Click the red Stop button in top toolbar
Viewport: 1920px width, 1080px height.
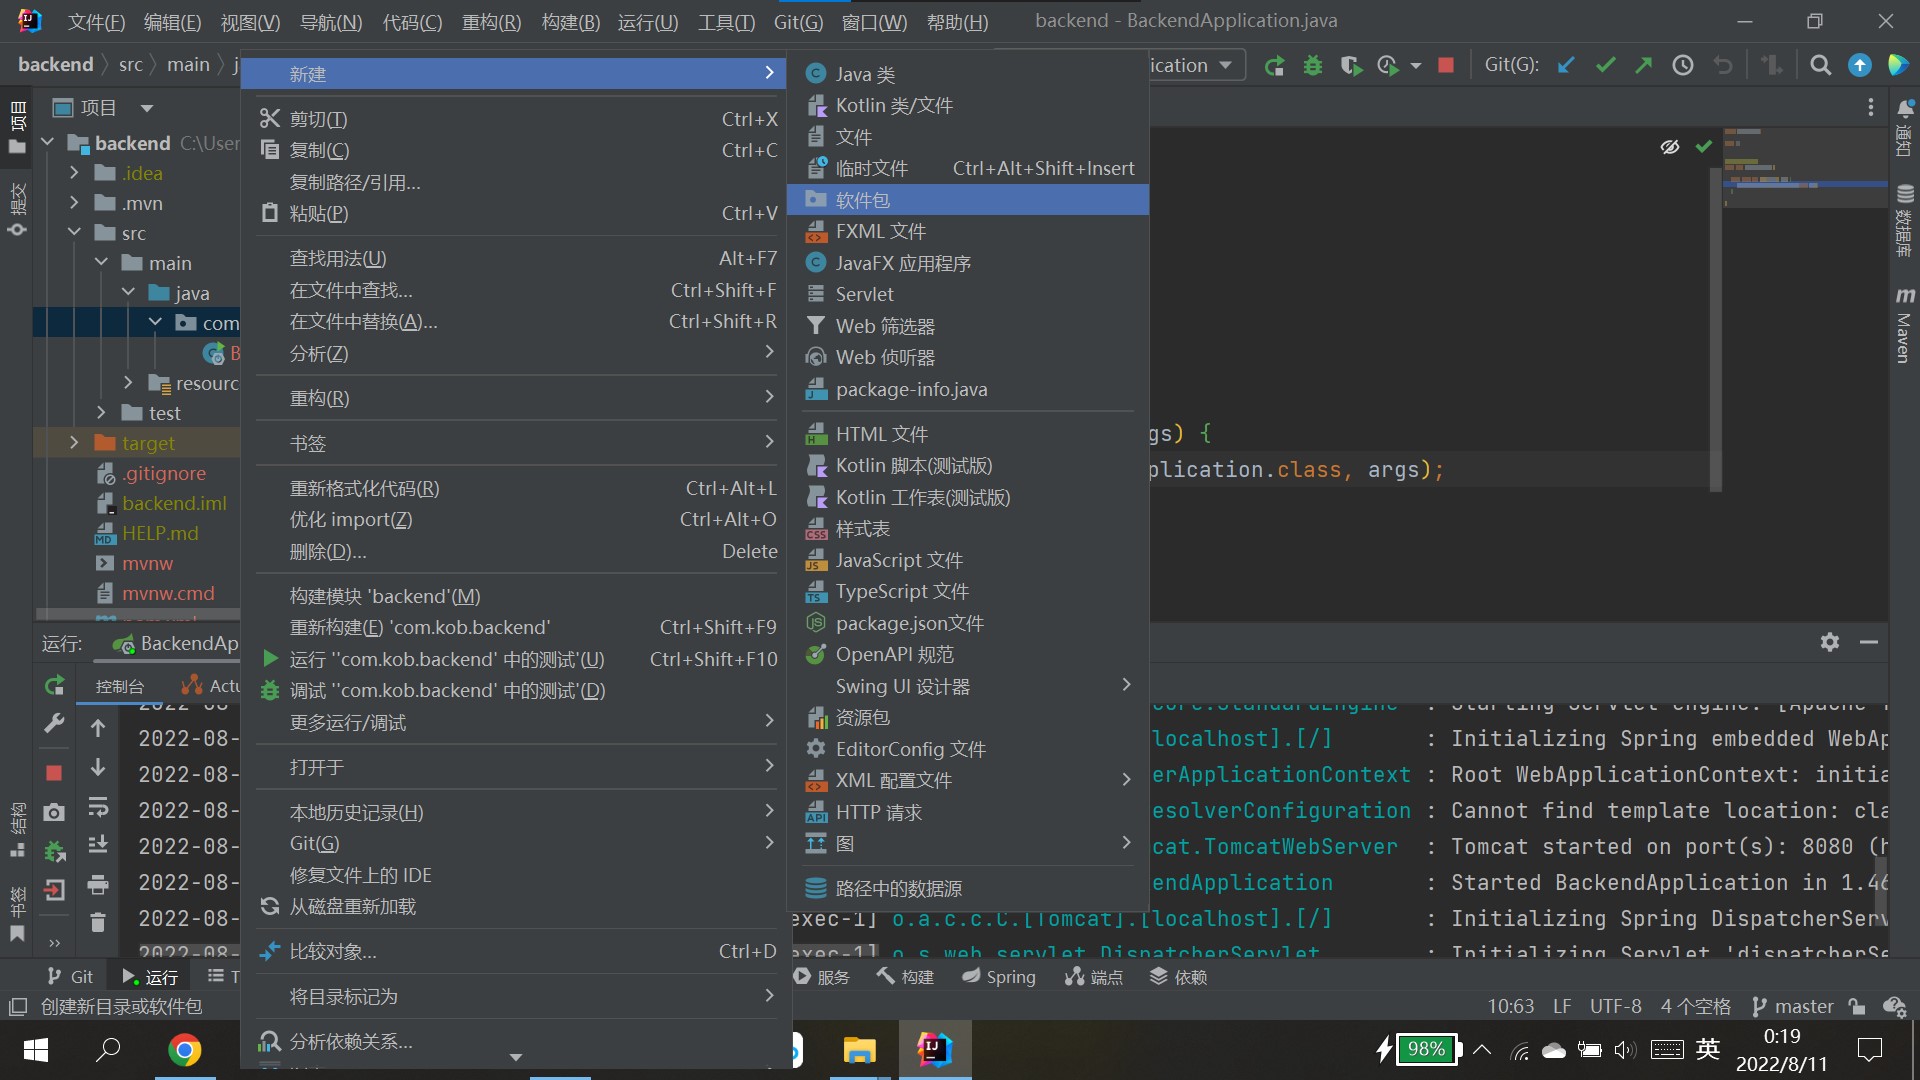point(1446,66)
